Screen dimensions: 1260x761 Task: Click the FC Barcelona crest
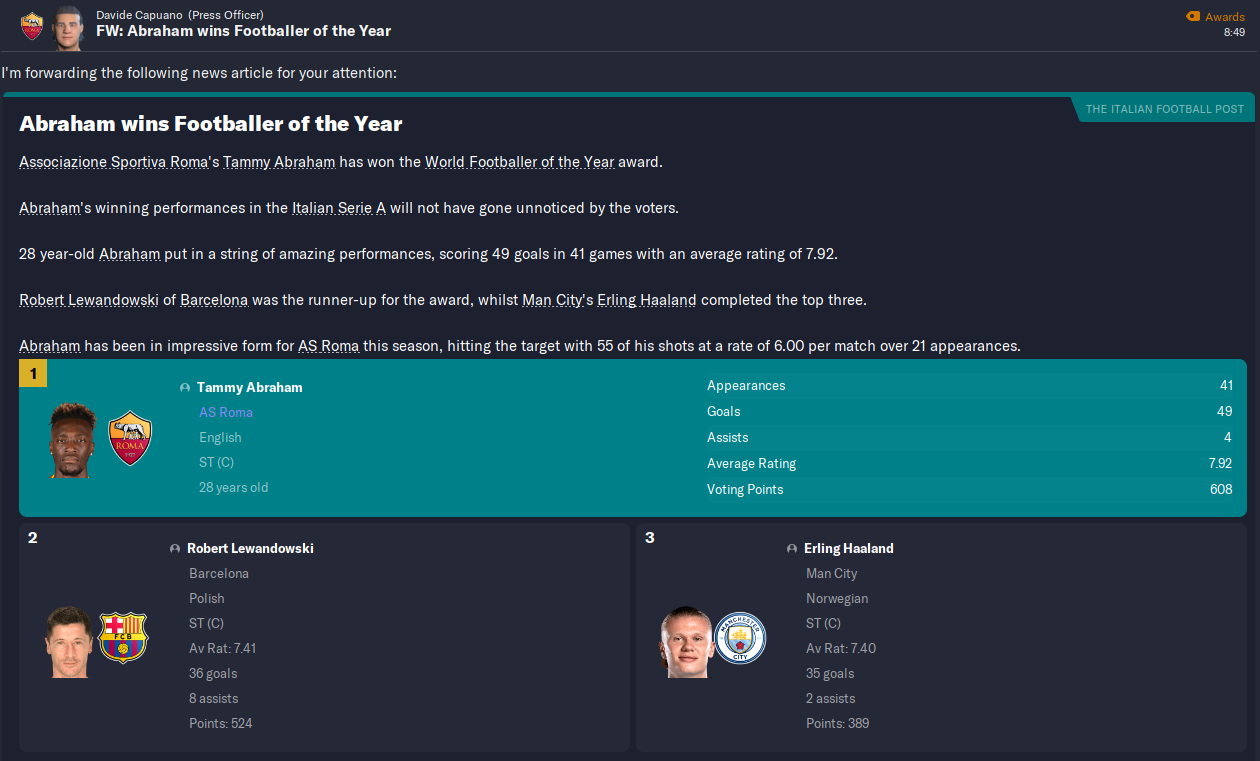[123, 637]
